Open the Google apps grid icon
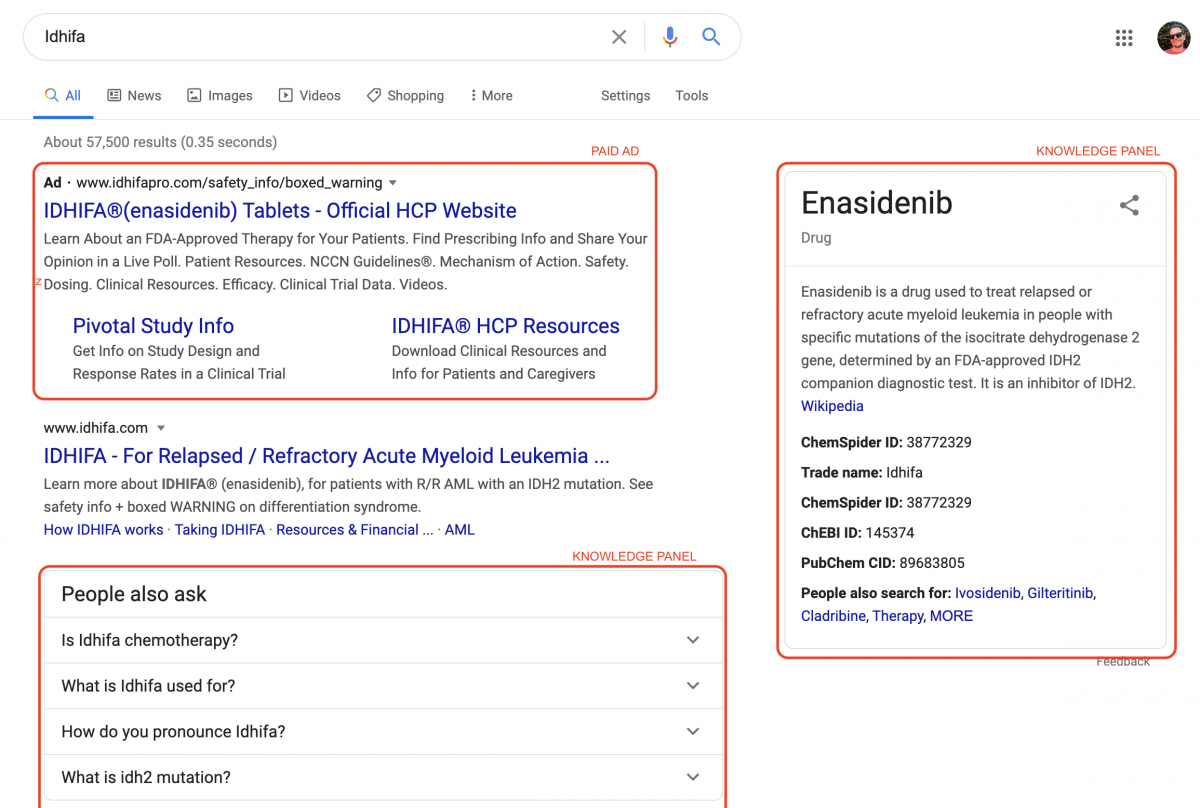Image resolution: width=1200 pixels, height=808 pixels. (x=1124, y=38)
